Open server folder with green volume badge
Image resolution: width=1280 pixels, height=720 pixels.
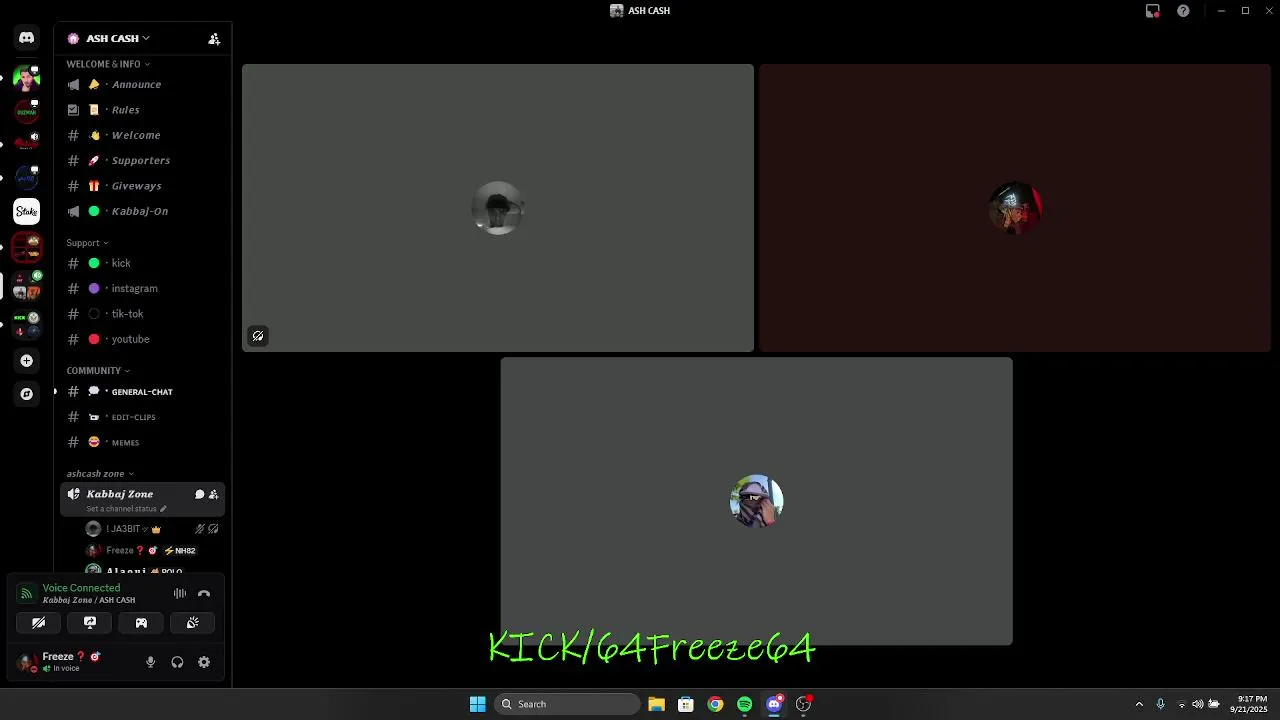pyautogui.click(x=27, y=284)
